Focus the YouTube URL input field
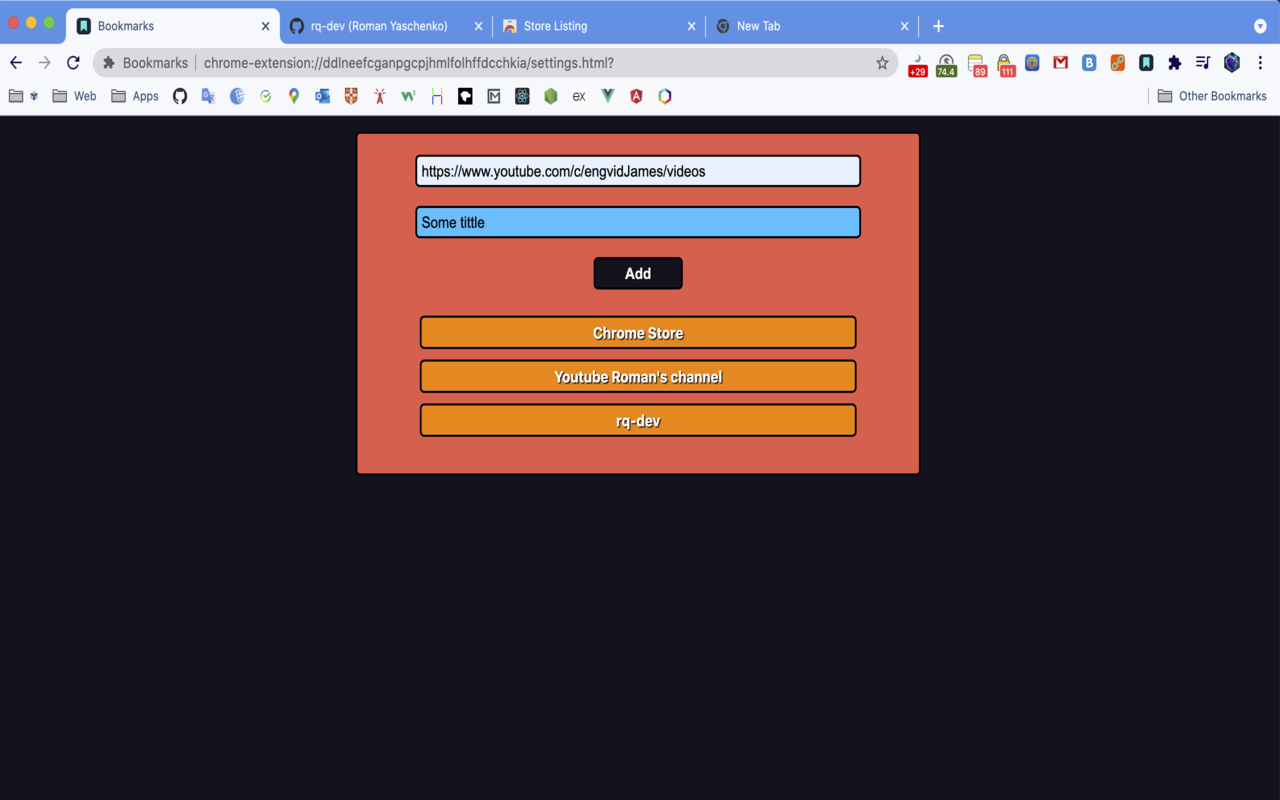This screenshot has height=800, width=1280. 638,171
